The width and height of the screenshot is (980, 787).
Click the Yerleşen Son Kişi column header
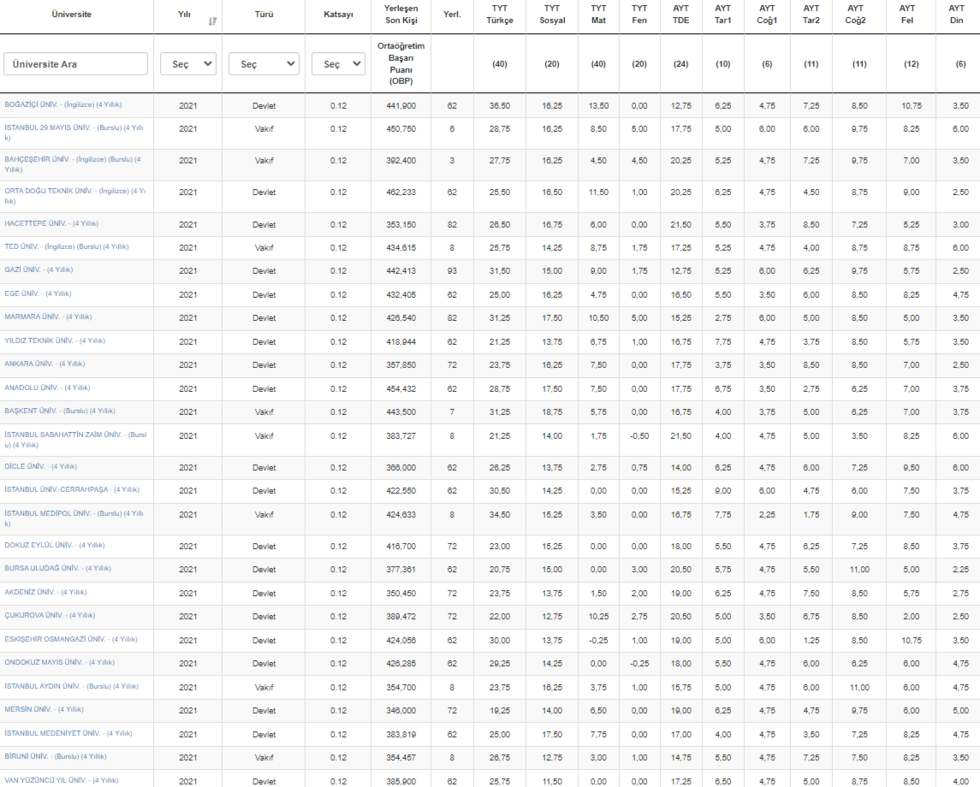coord(401,14)
